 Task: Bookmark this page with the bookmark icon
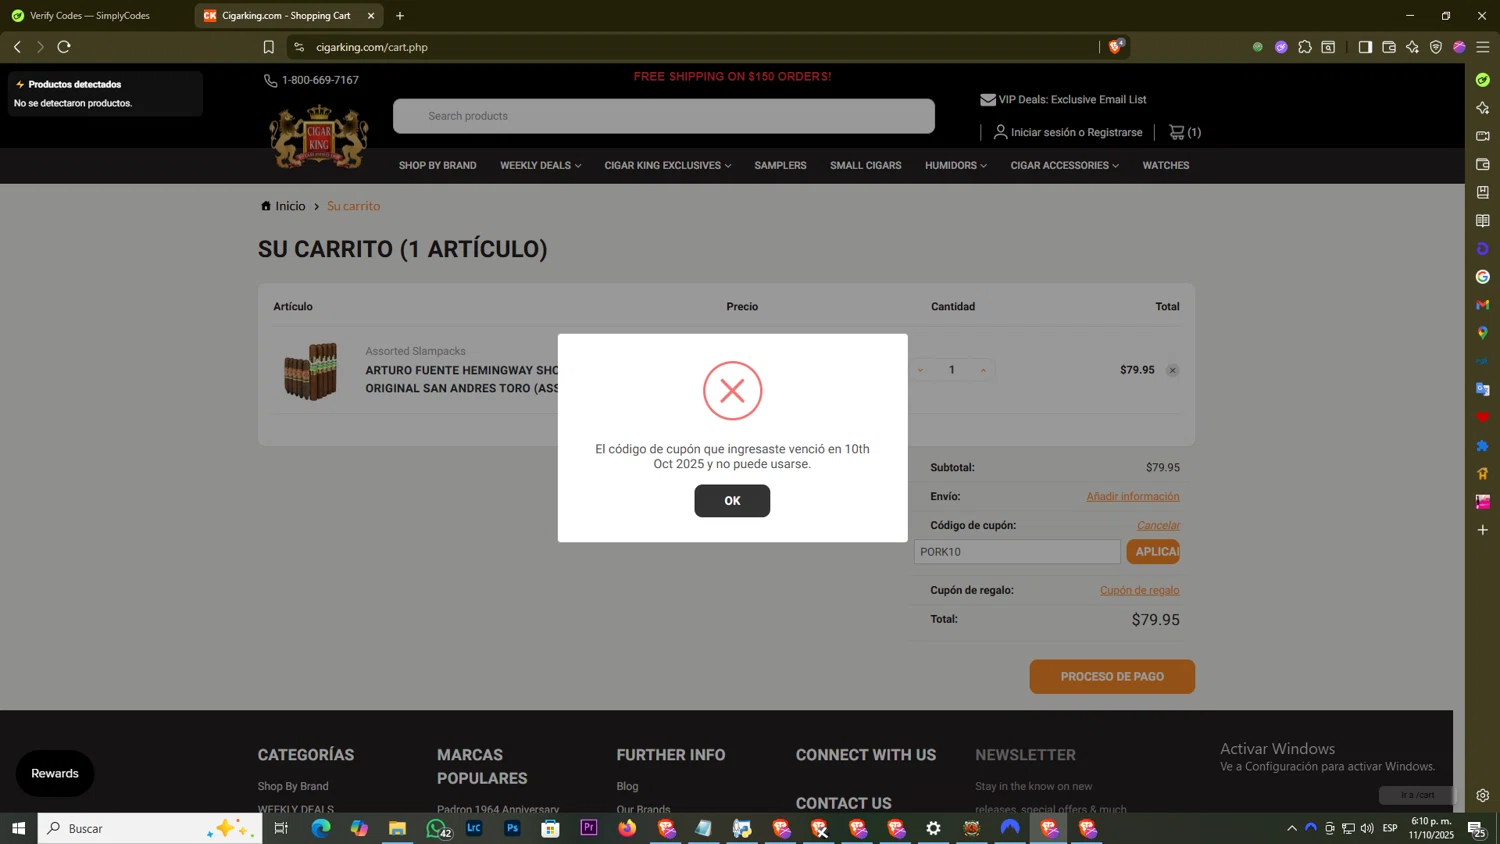tap(268, 47)
